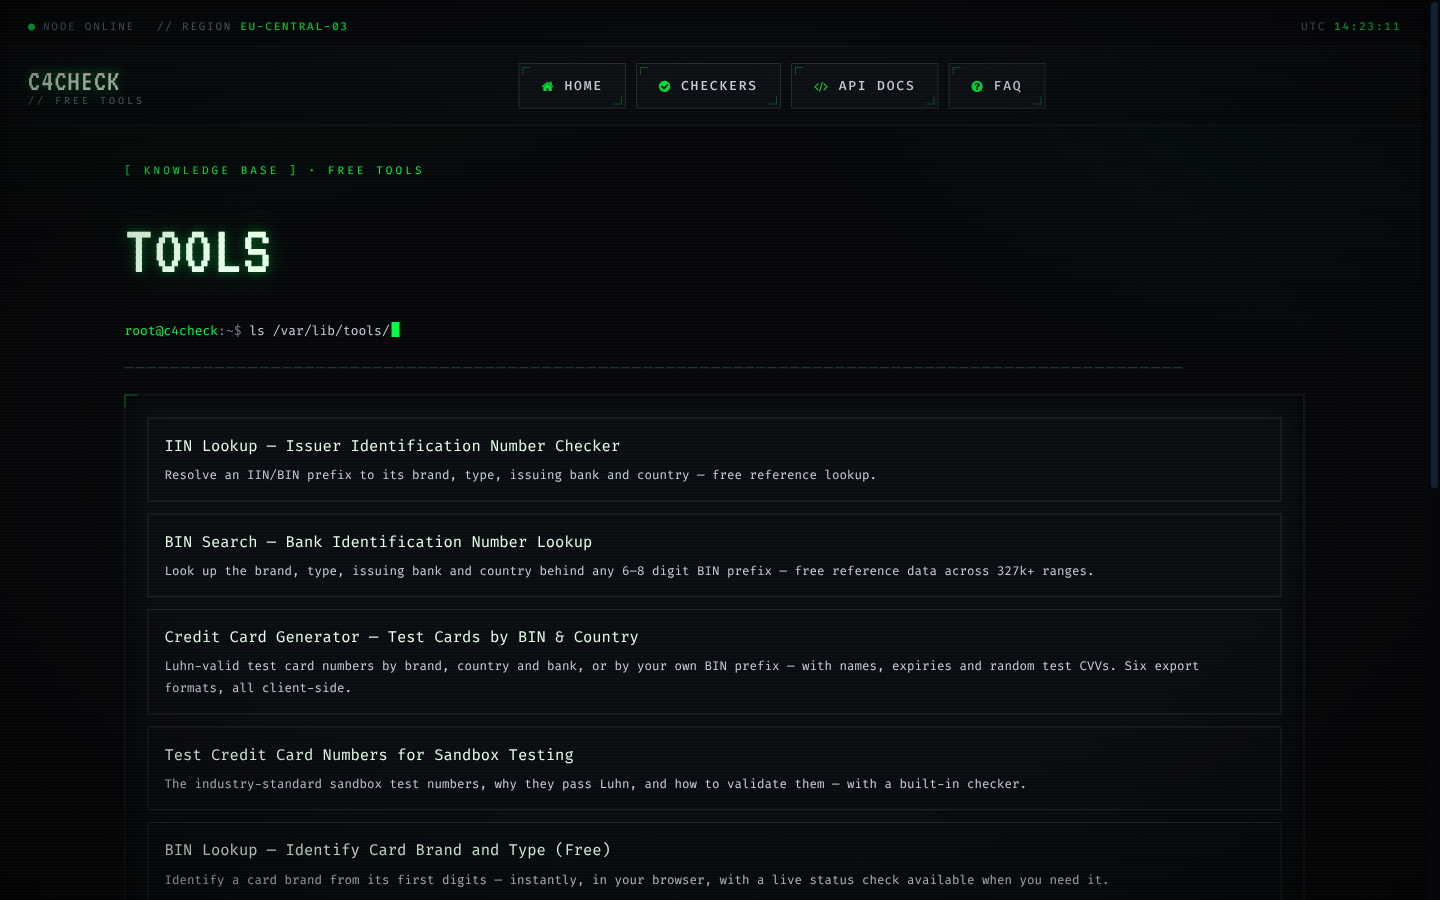Open BIN Lookup – Identify Card Brand and Type
Image resolution: width=1440 pixels, height=900 pixels.
tap(714, 861)
